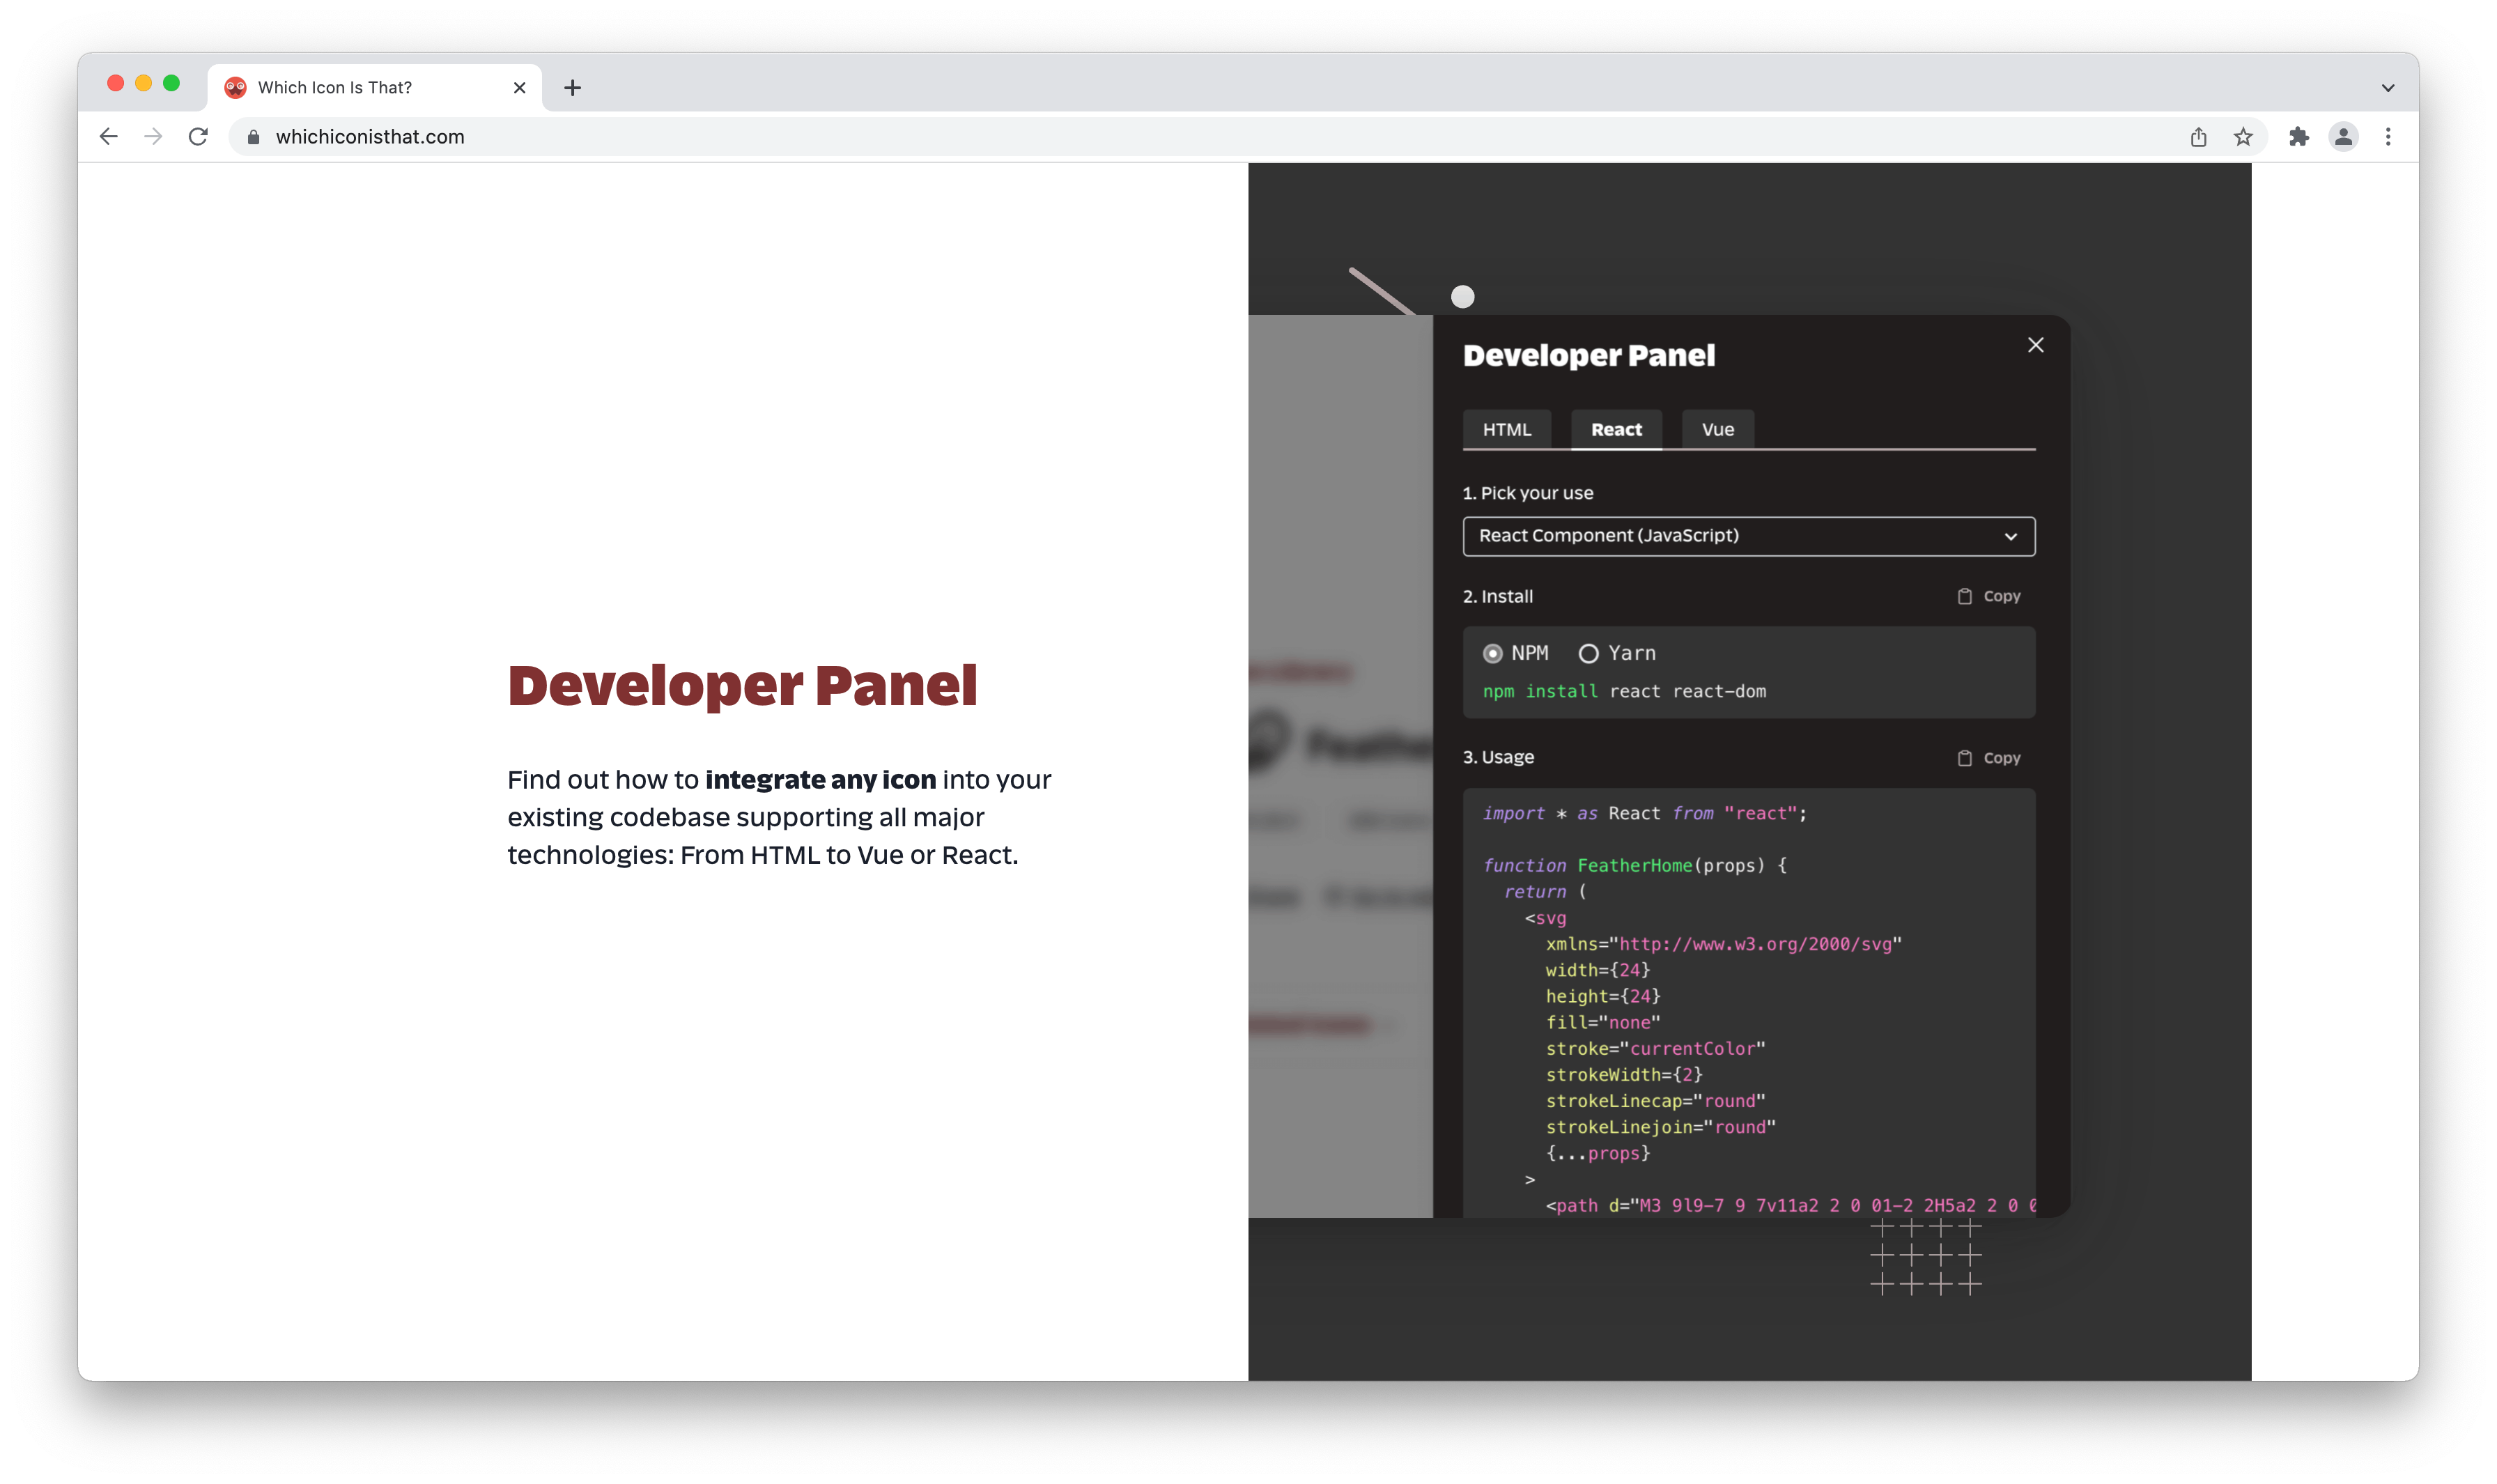Click the strokeWidth={2} code line

tap(1623, 1074)
